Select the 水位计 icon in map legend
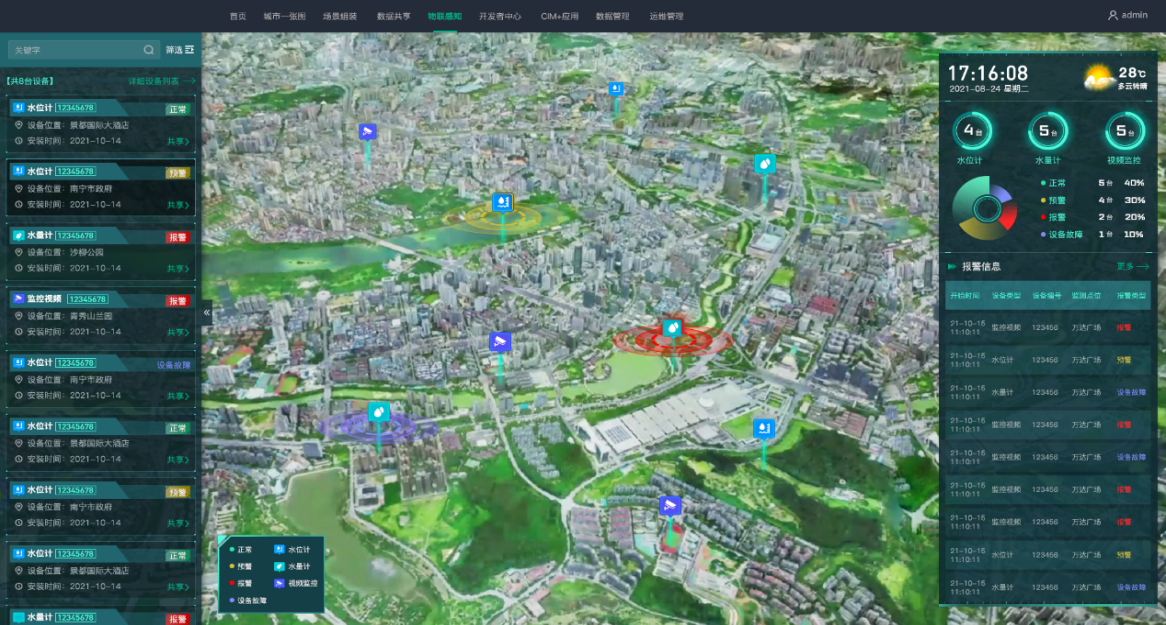Screen dimensions: 1166x625 pos(280,549)
